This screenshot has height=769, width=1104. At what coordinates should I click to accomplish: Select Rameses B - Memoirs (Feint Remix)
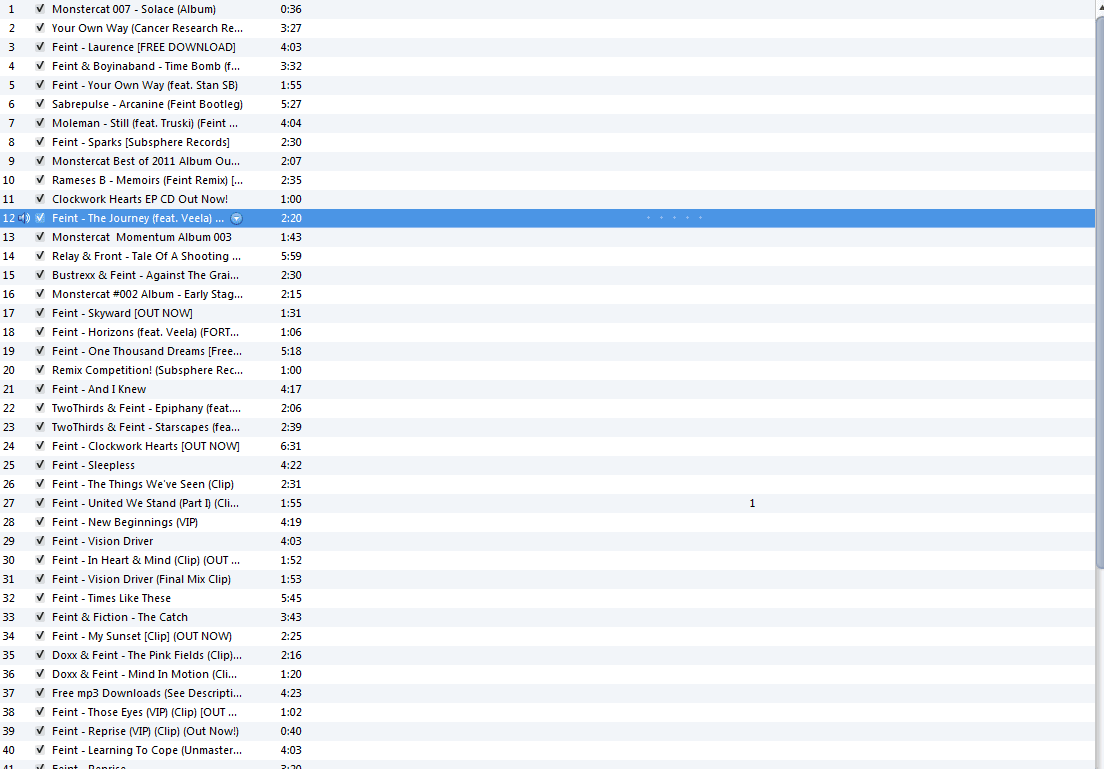pos(147,180)
